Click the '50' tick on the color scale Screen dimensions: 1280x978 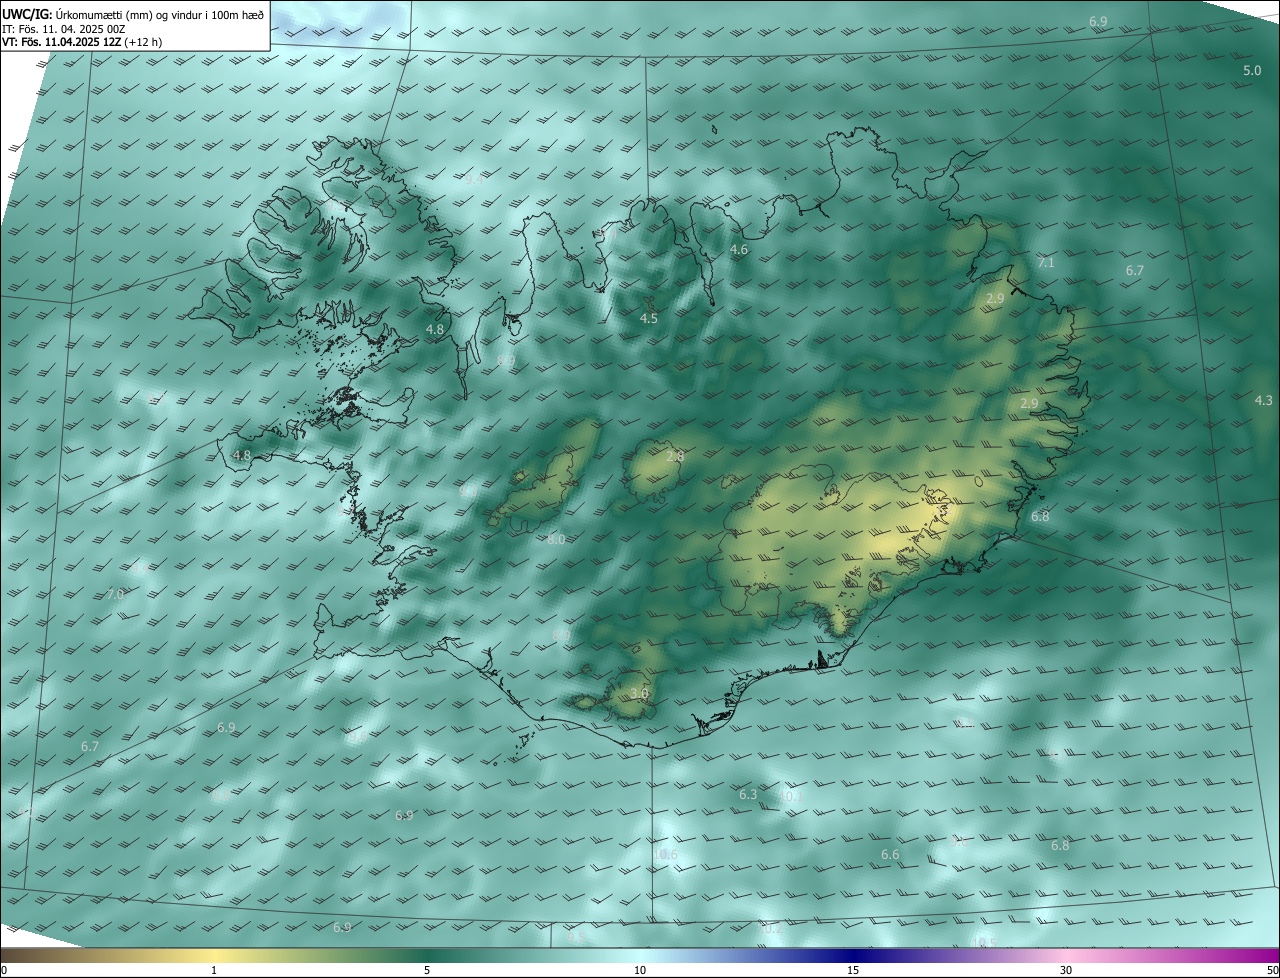[x=1272, y=970]
